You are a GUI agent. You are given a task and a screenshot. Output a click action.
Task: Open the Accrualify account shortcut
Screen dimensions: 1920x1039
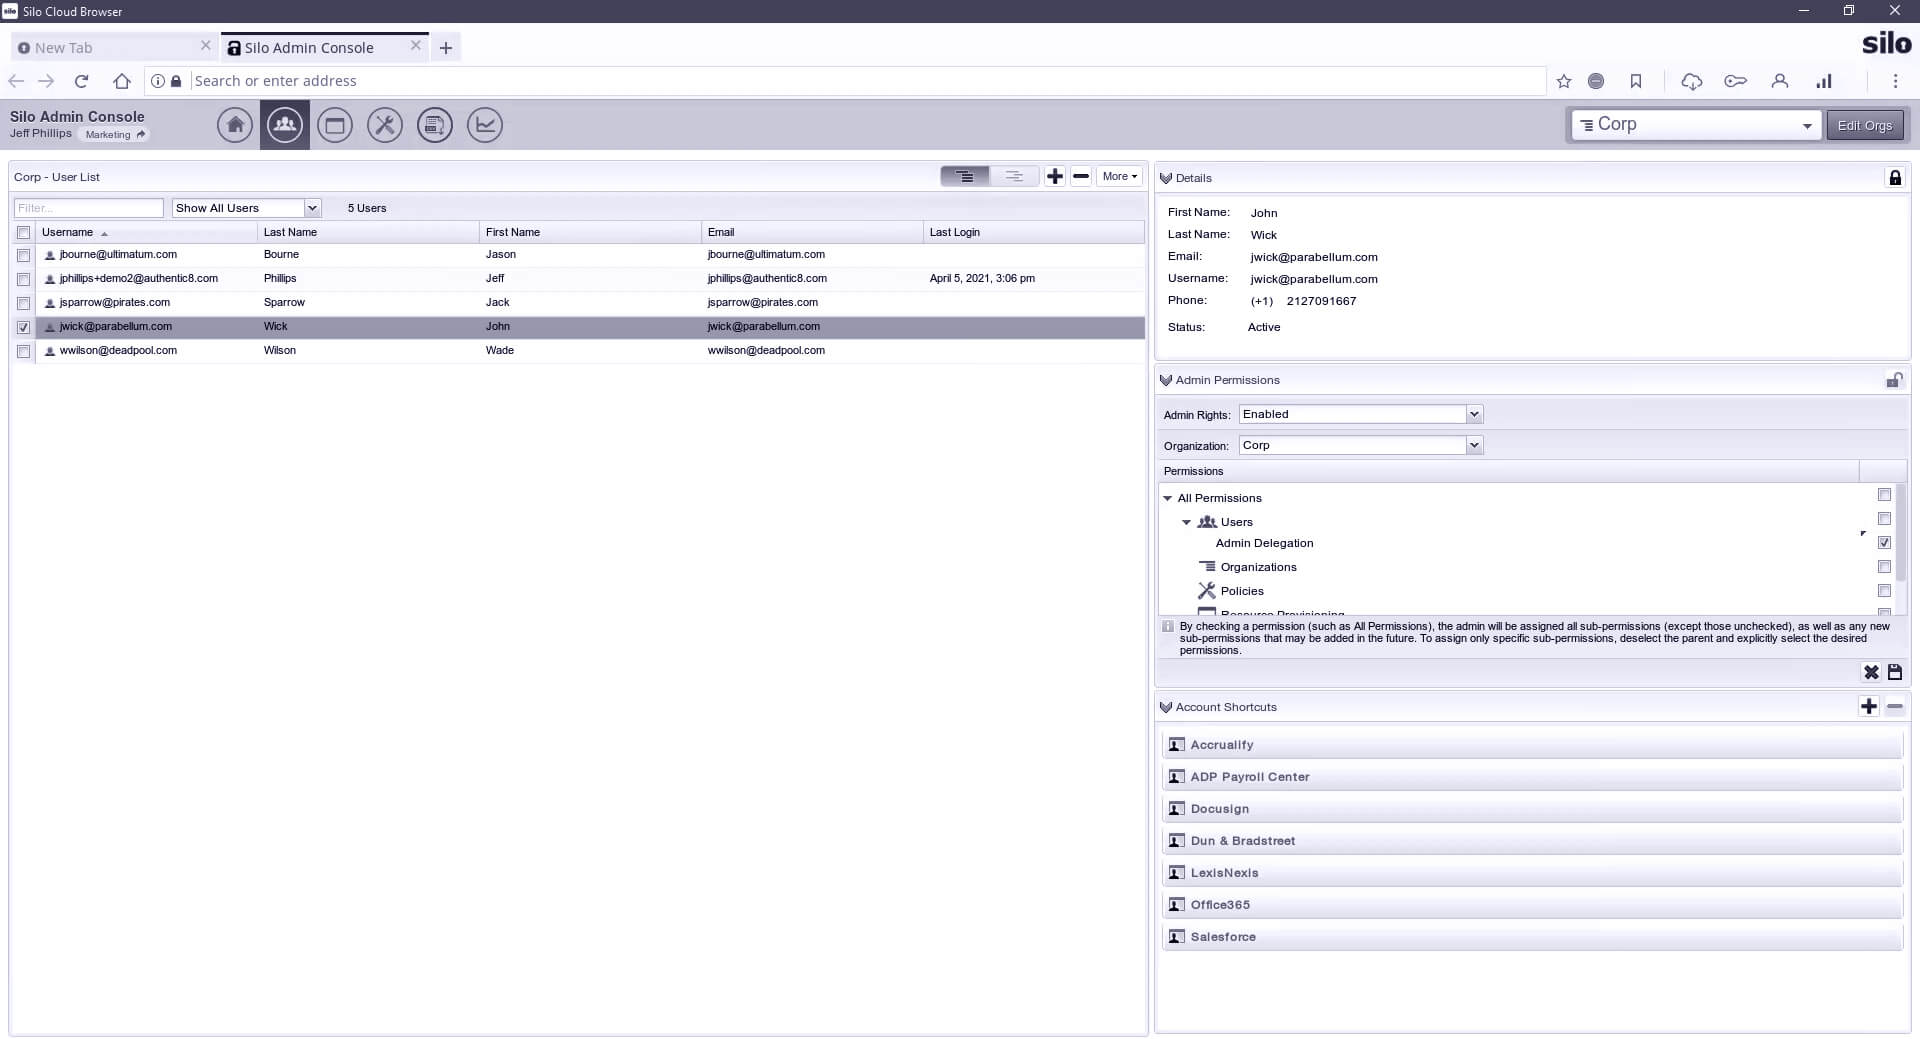pyautogui.click(x=1532, y=745)
